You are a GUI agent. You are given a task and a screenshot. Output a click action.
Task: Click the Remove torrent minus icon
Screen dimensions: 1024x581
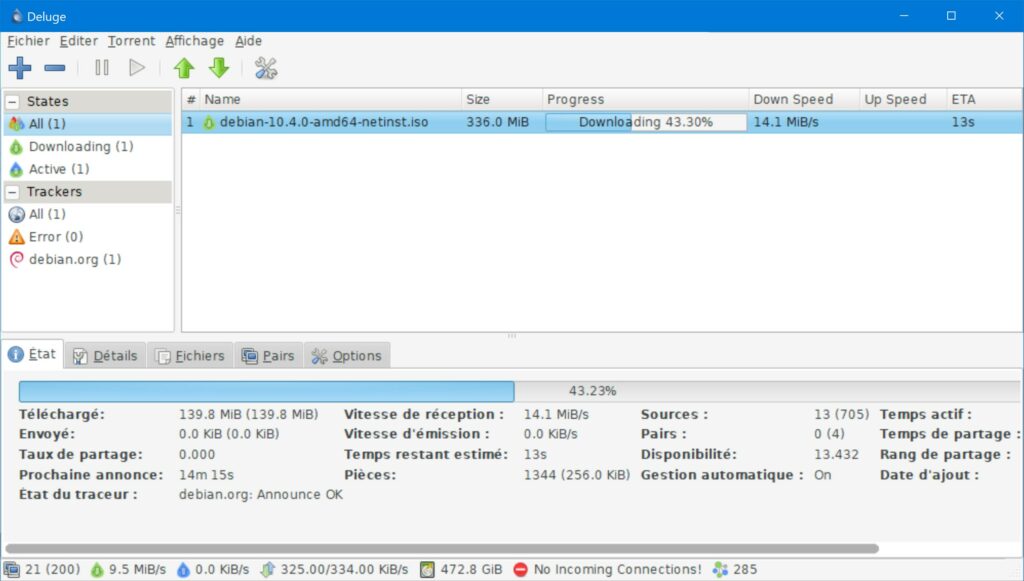55,67
